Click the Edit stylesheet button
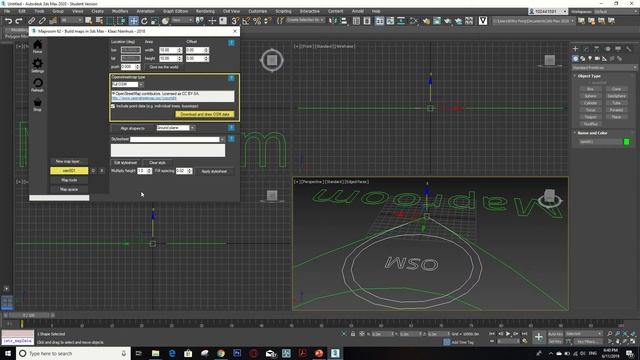Viewport: 640px width, 360px height. (x=126, y=163)
